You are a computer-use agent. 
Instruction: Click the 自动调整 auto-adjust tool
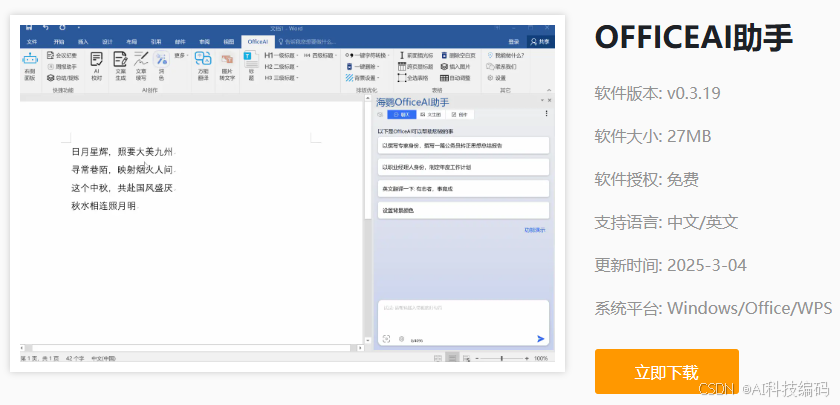(x=456, y=78)
